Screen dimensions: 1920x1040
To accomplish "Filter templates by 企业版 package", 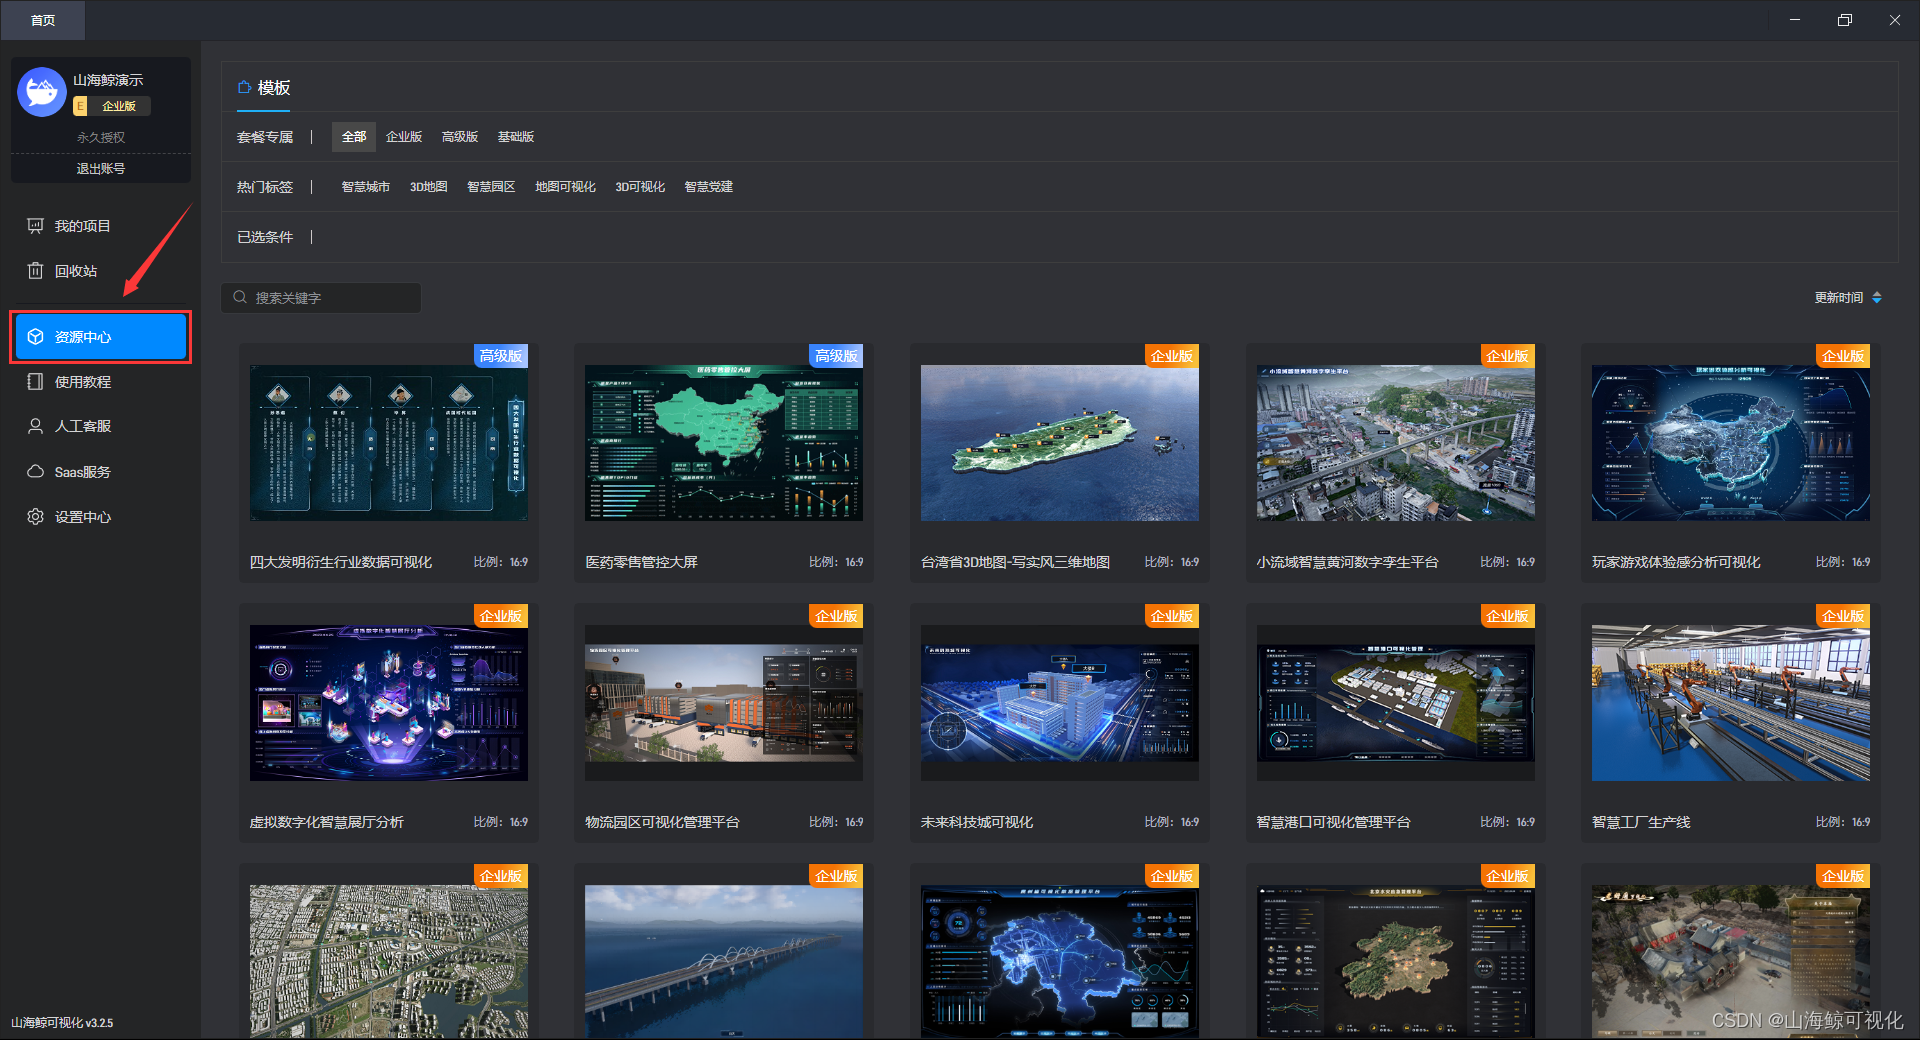I will coord(404,137).
